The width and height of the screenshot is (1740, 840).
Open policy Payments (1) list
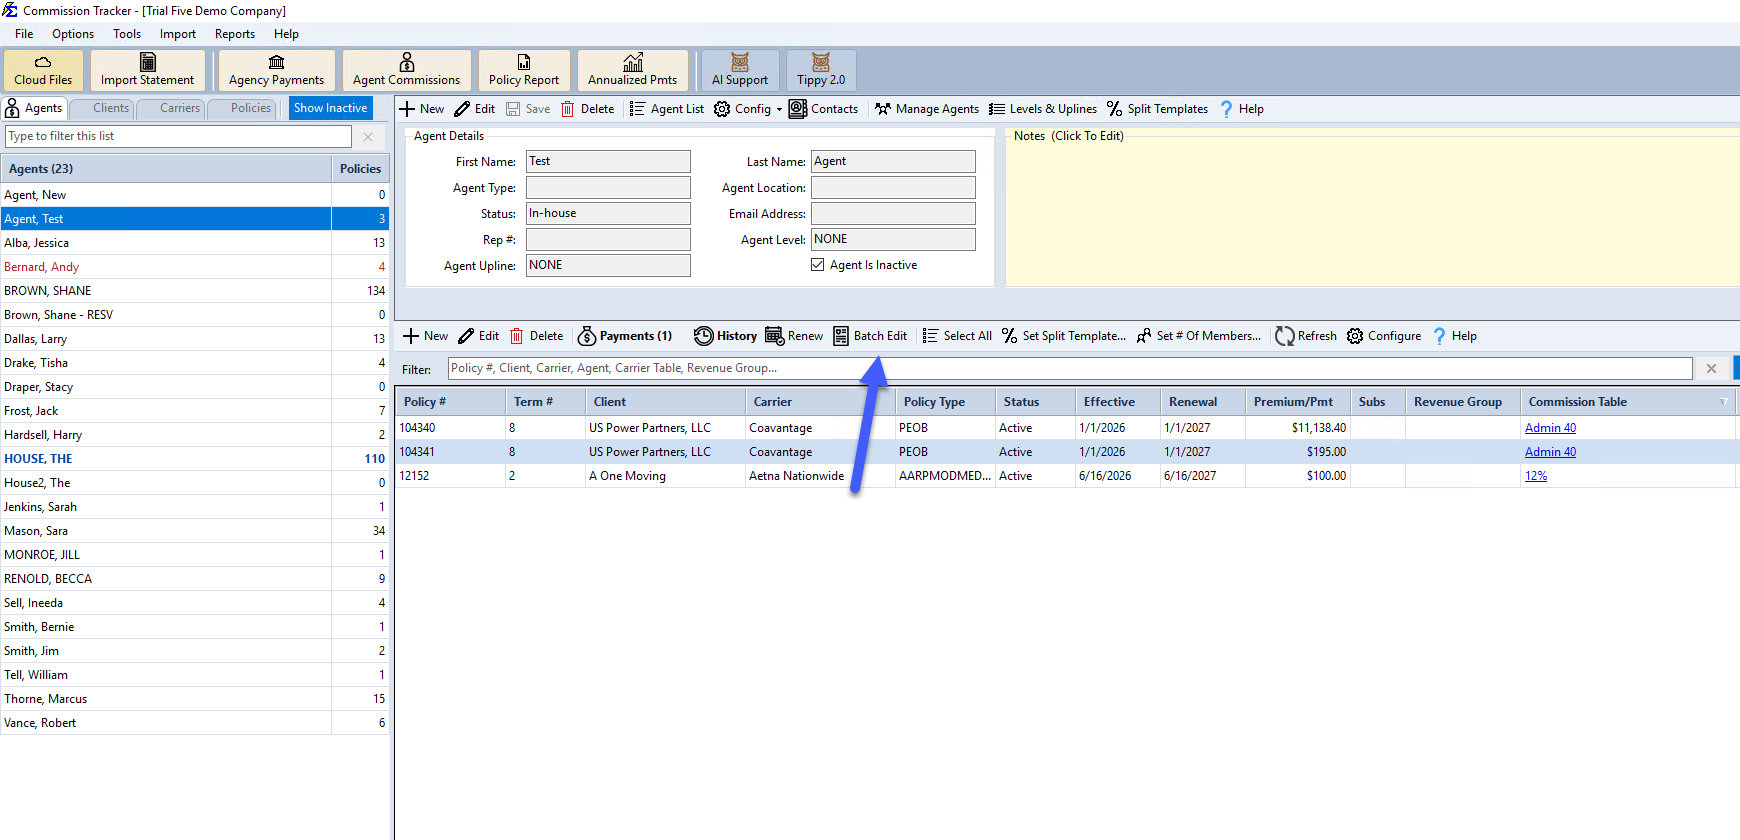[626, 336]
